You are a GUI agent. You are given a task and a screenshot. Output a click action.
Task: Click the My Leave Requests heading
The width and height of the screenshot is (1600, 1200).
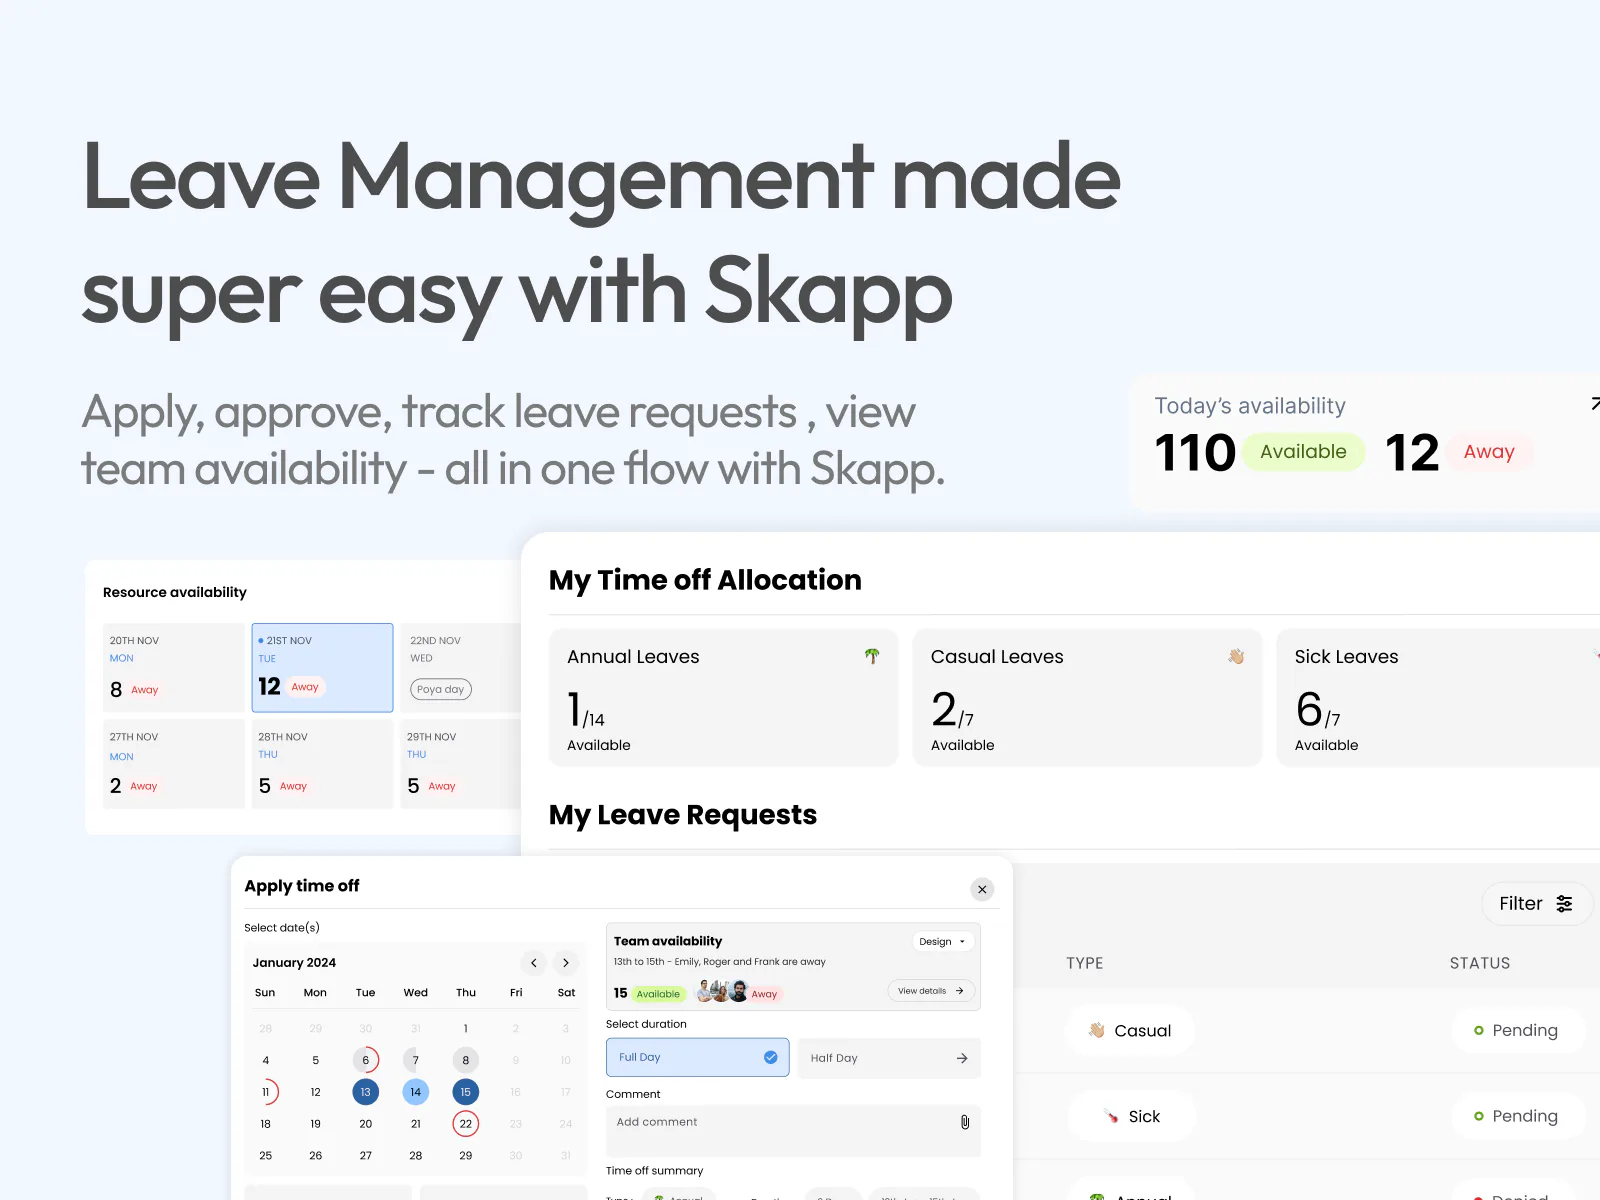pyautogui.click(x=683, y=815)
